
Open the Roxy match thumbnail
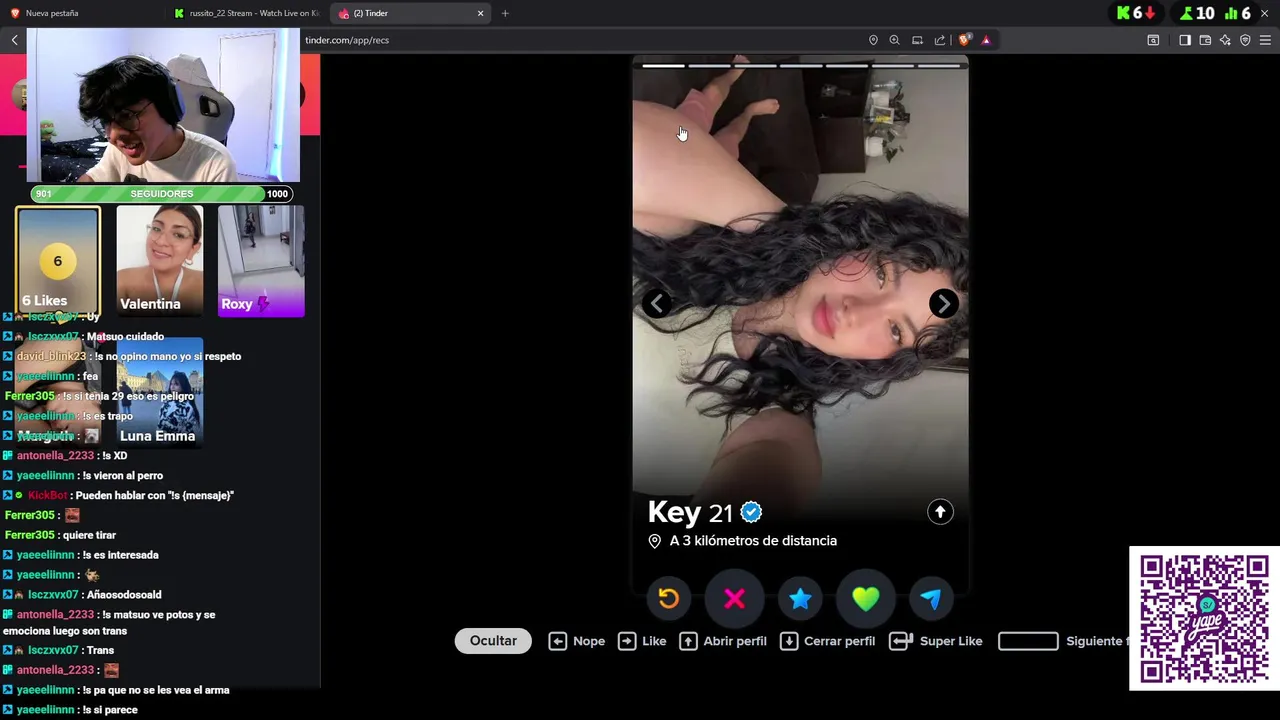tap(261, 261)
